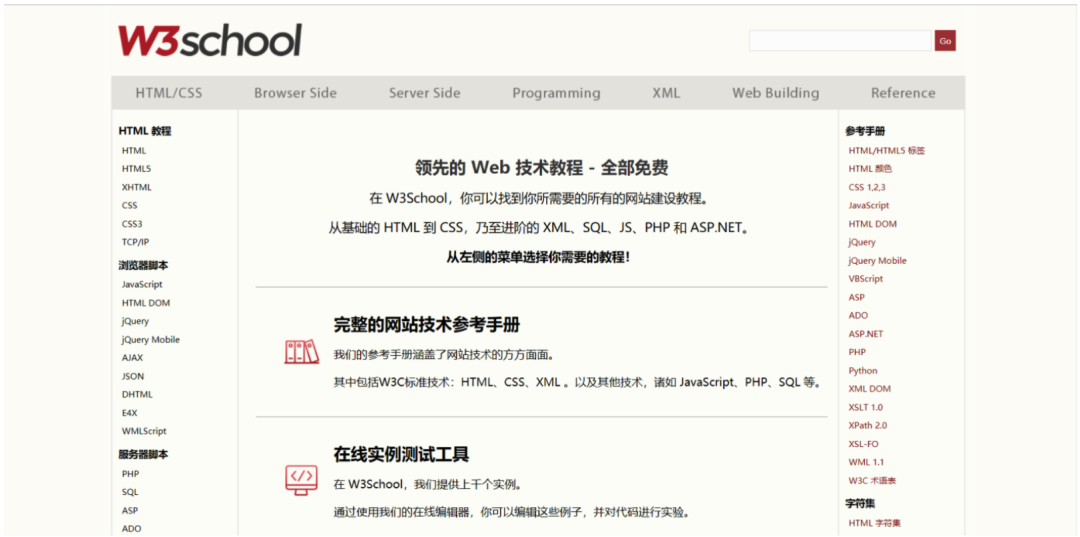This screenshot has width=1080, height=537.
Task: Open jQuery Mobile tutorial in left sidebar
Action: tap(150, 339)
